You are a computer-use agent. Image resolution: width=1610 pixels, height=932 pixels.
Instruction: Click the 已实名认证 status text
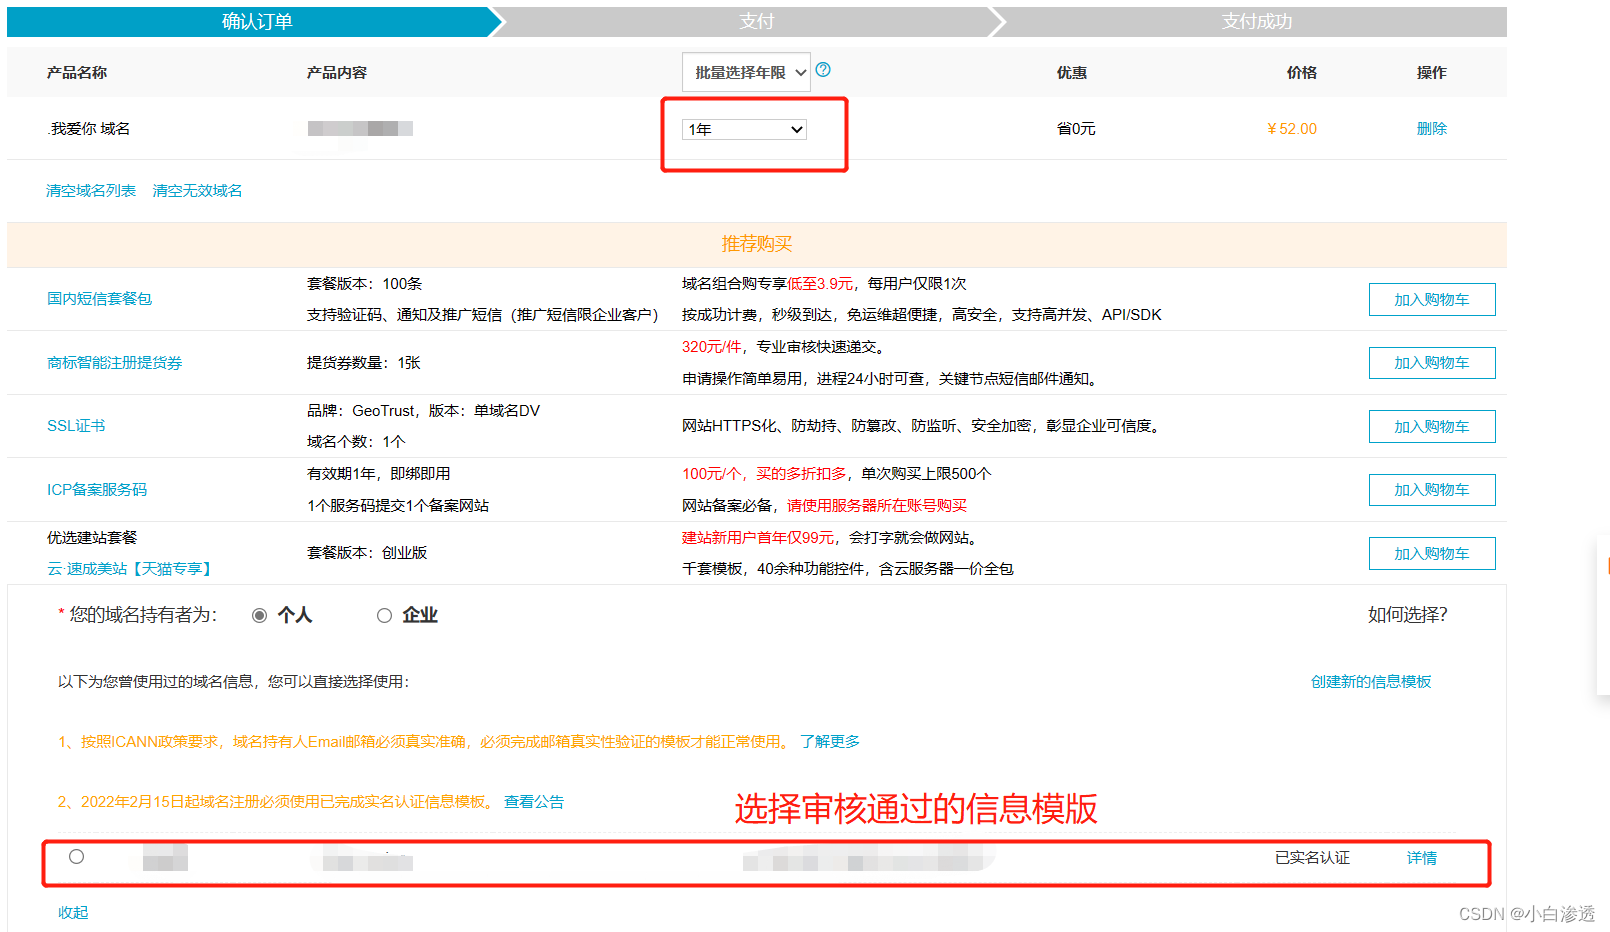point(1312,857)
